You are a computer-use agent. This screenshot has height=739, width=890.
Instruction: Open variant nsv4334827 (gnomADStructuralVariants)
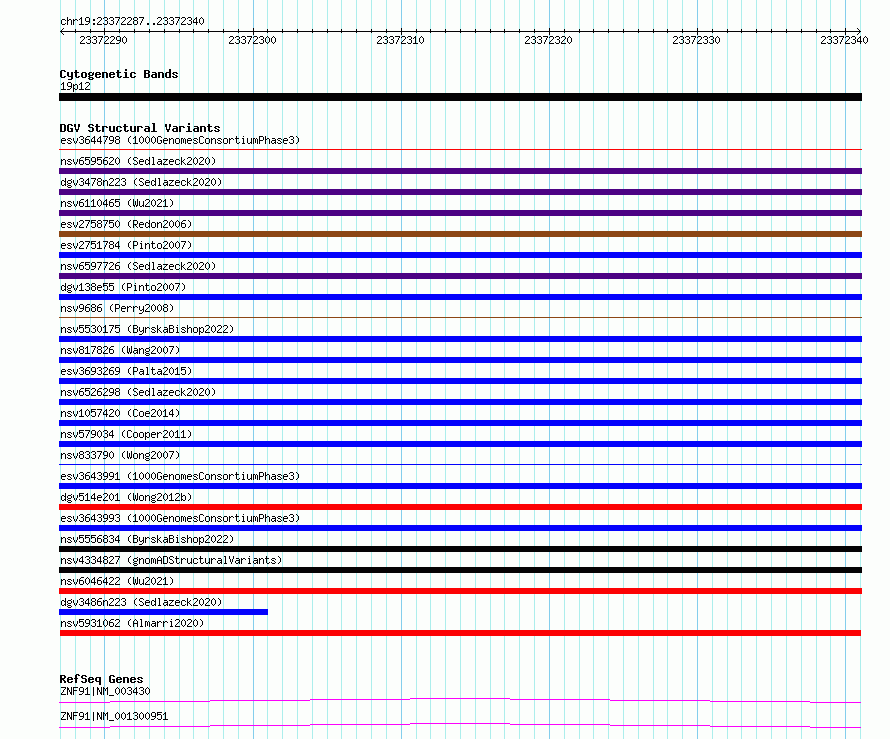(x=171, y=560)
